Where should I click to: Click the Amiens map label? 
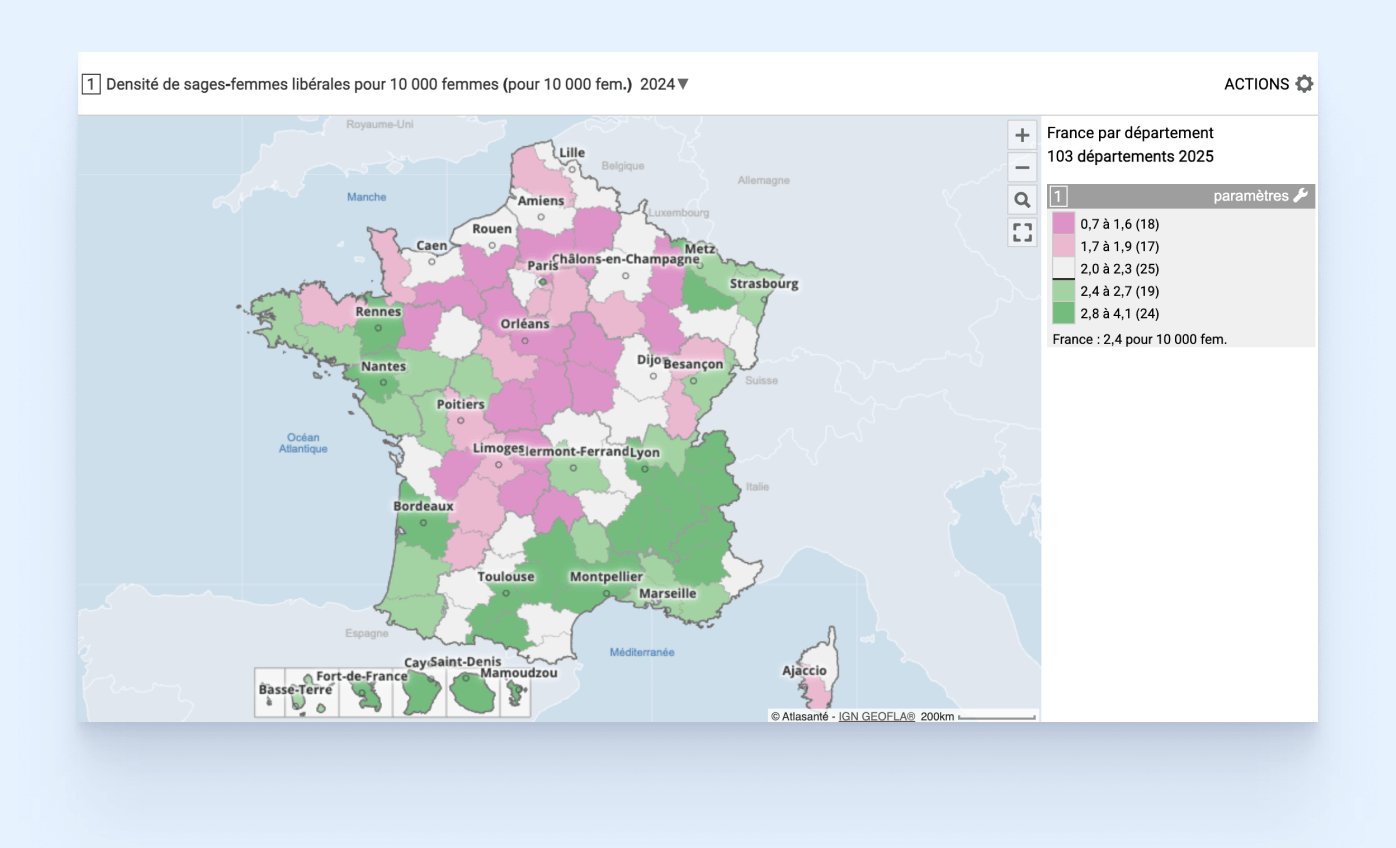coord(541,201)
